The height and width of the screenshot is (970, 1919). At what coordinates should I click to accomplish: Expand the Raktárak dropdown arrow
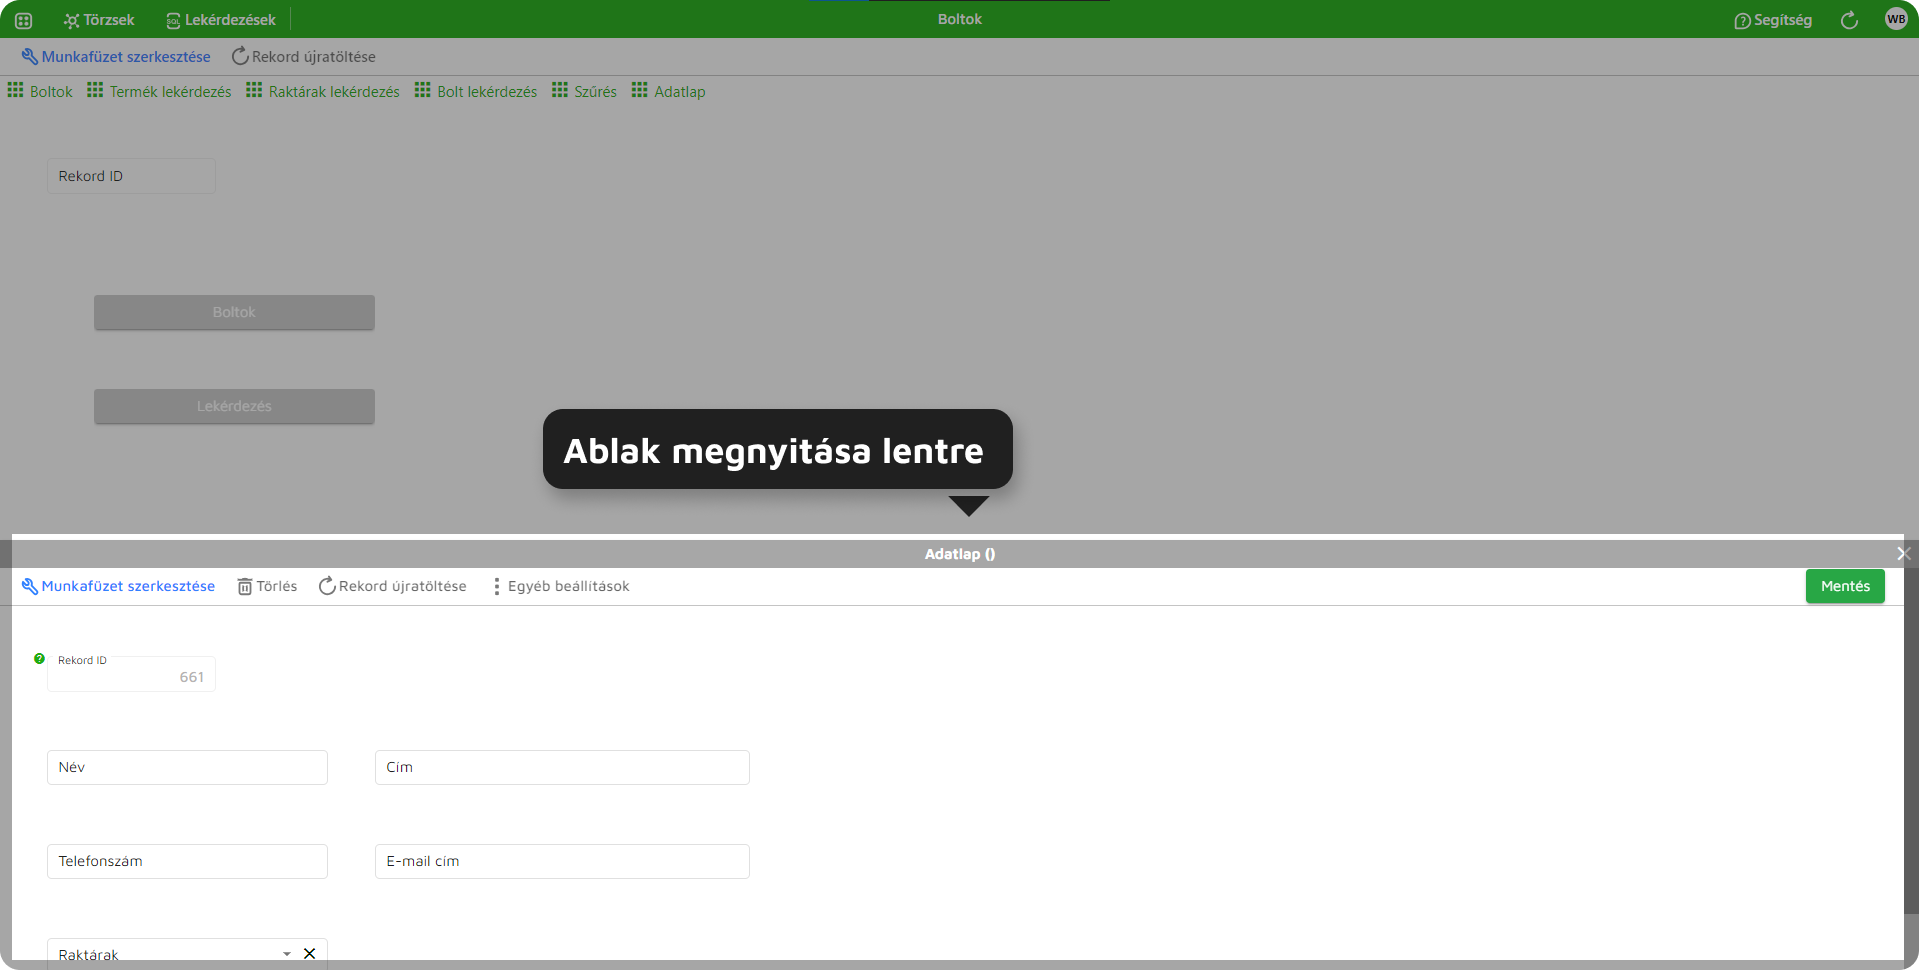287,954
